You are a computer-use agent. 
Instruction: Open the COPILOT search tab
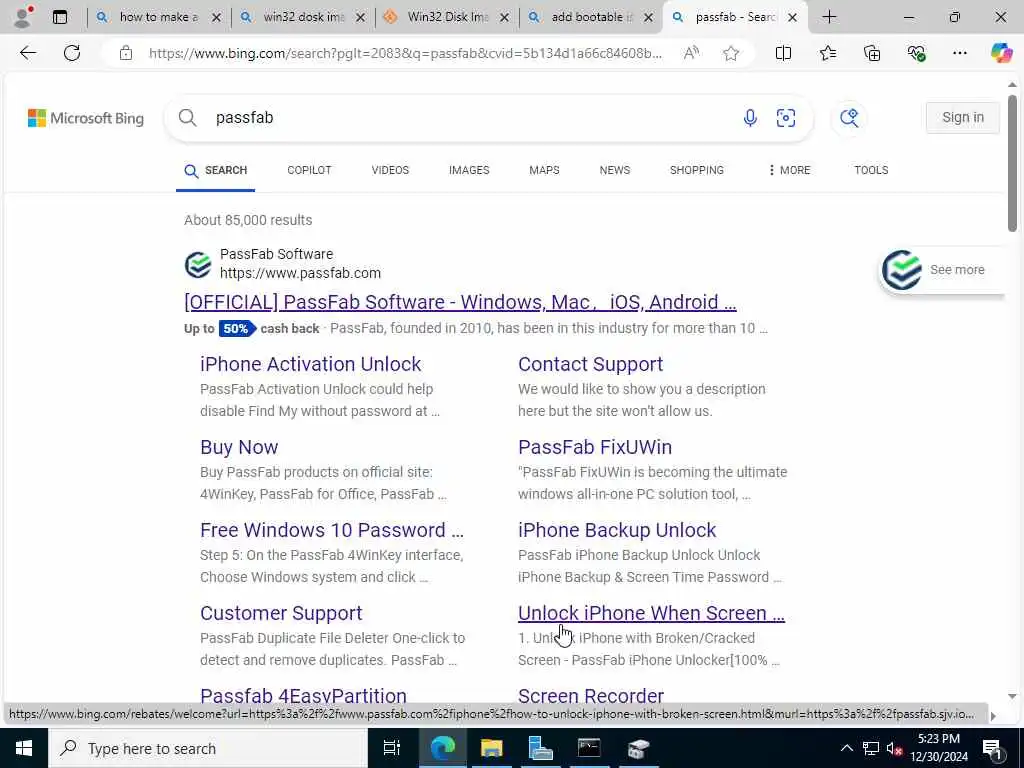tap(310, 170)
